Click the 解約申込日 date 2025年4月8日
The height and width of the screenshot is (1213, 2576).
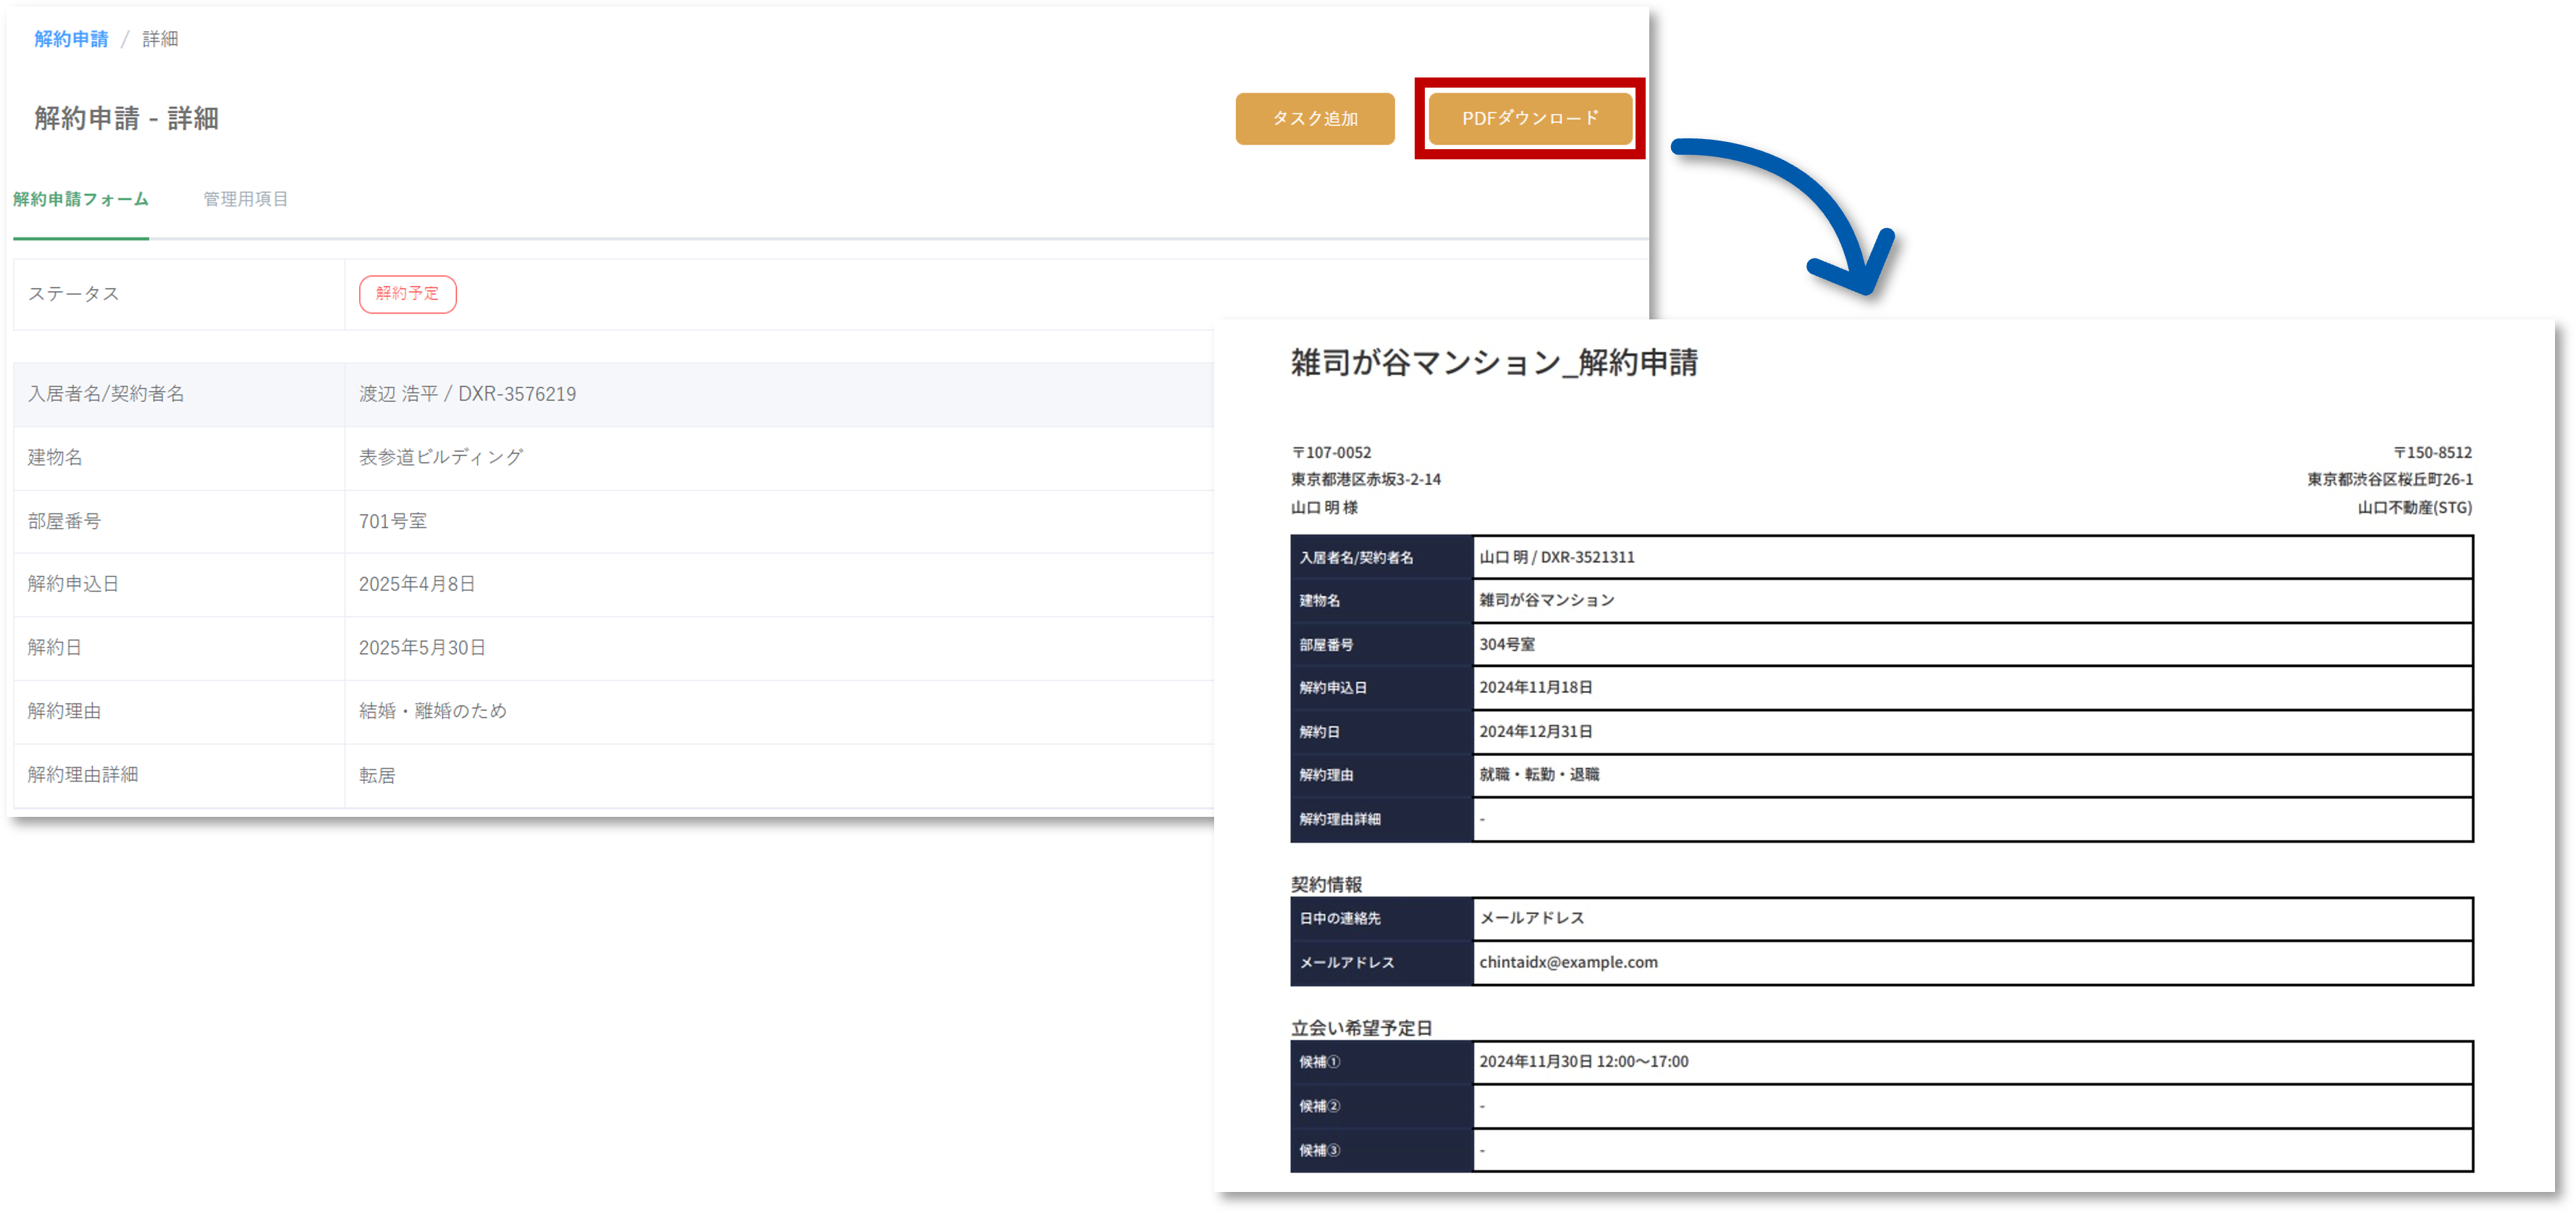[421, 584]
